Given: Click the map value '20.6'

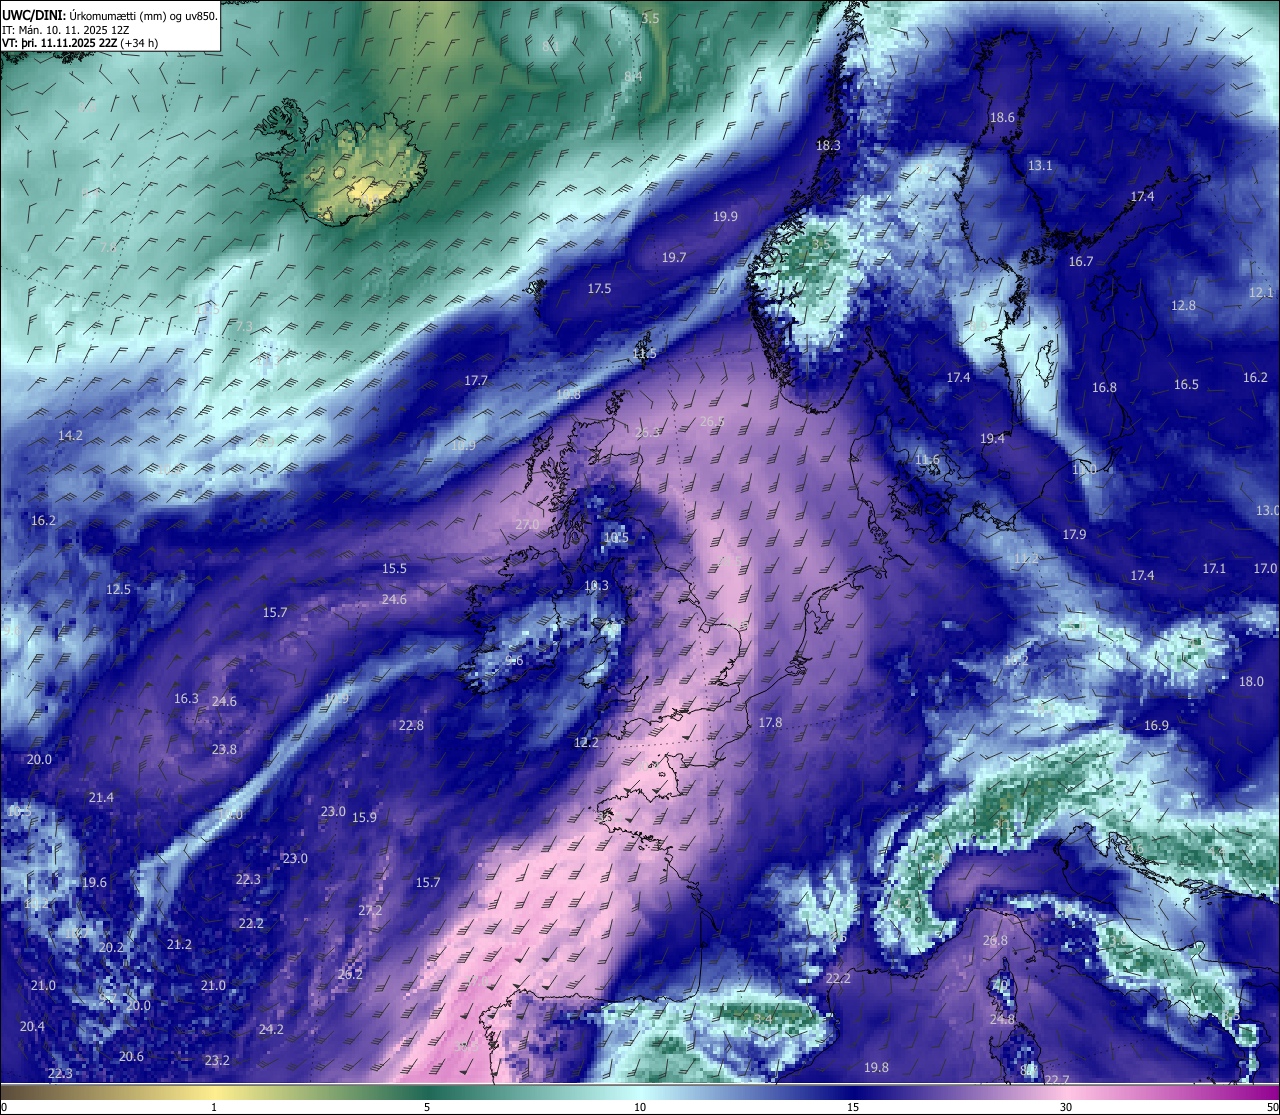Looking at the screenshot, I should coord(131,1056).
